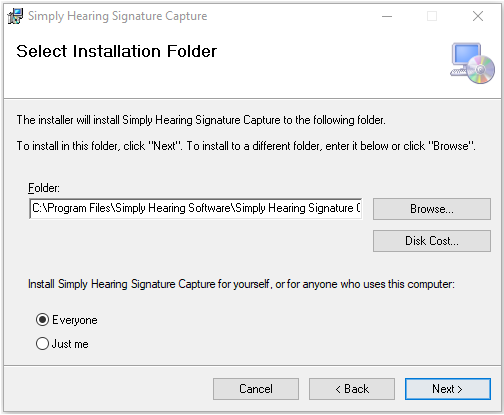Click the "Everyone" option label text
This screenshot has height=415, width=504.
click(75, 320)
